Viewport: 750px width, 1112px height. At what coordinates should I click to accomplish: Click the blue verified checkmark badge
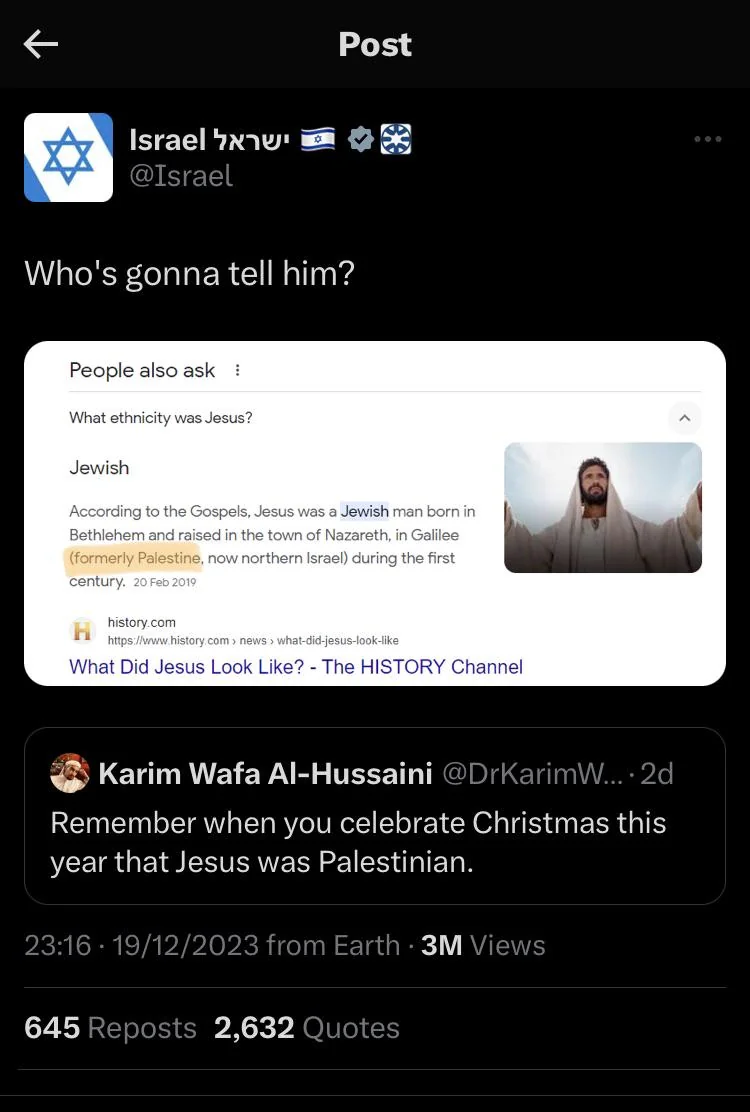[361, 140]
